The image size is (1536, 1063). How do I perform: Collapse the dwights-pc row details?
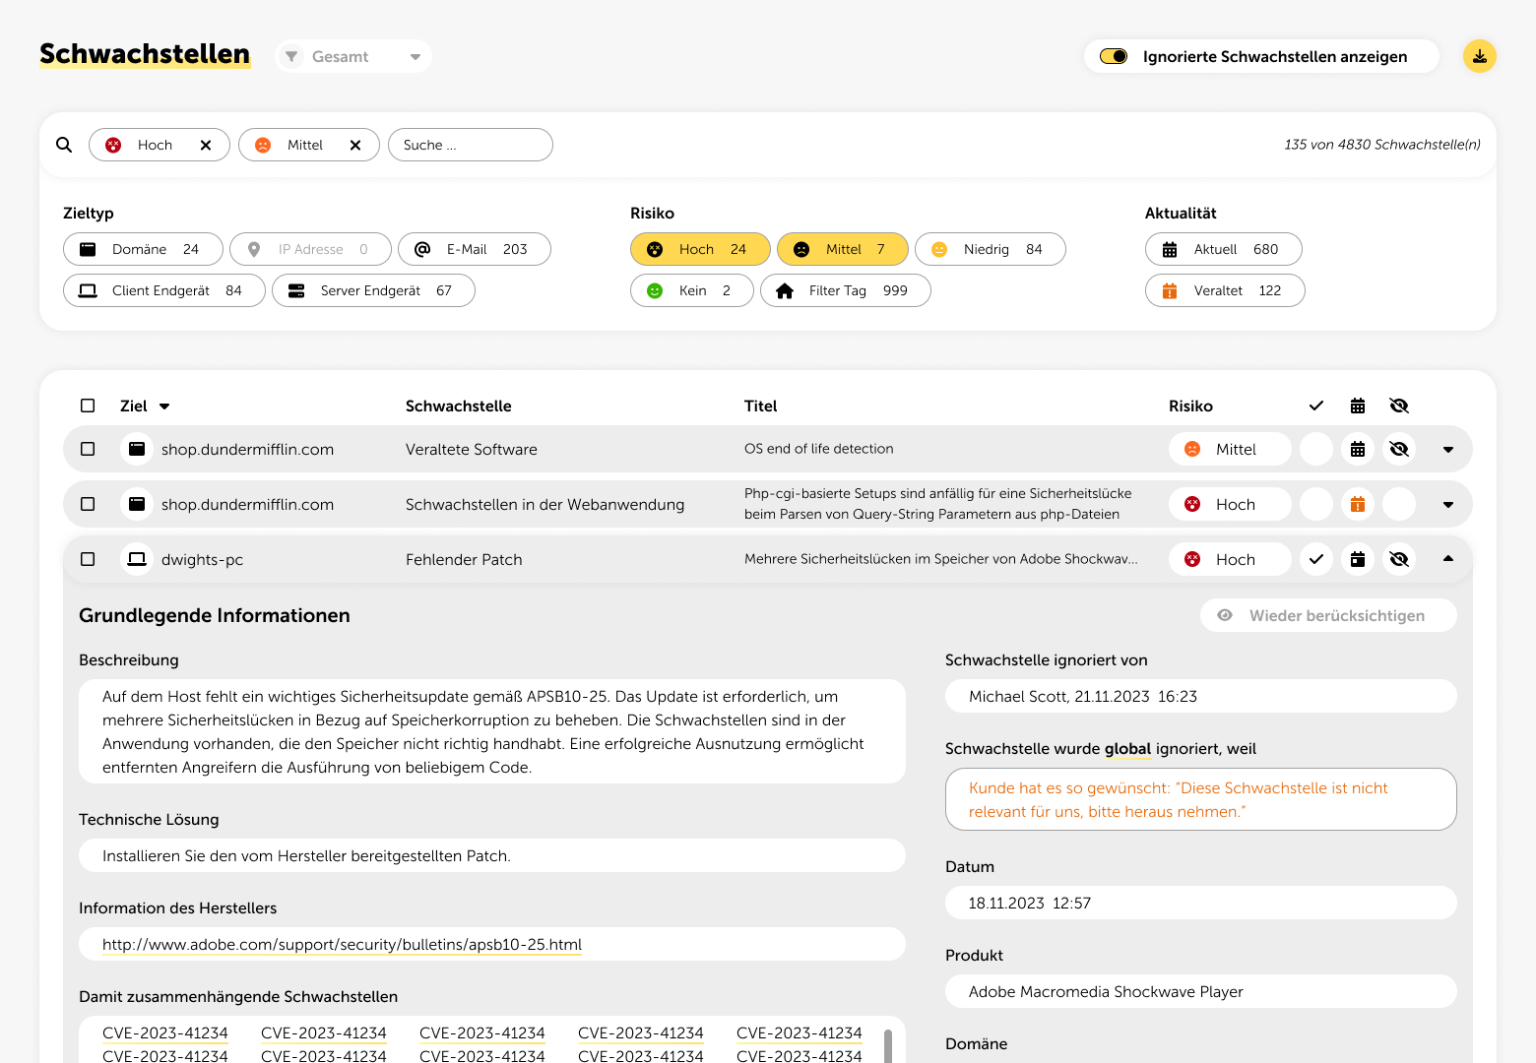point(1447,559)
